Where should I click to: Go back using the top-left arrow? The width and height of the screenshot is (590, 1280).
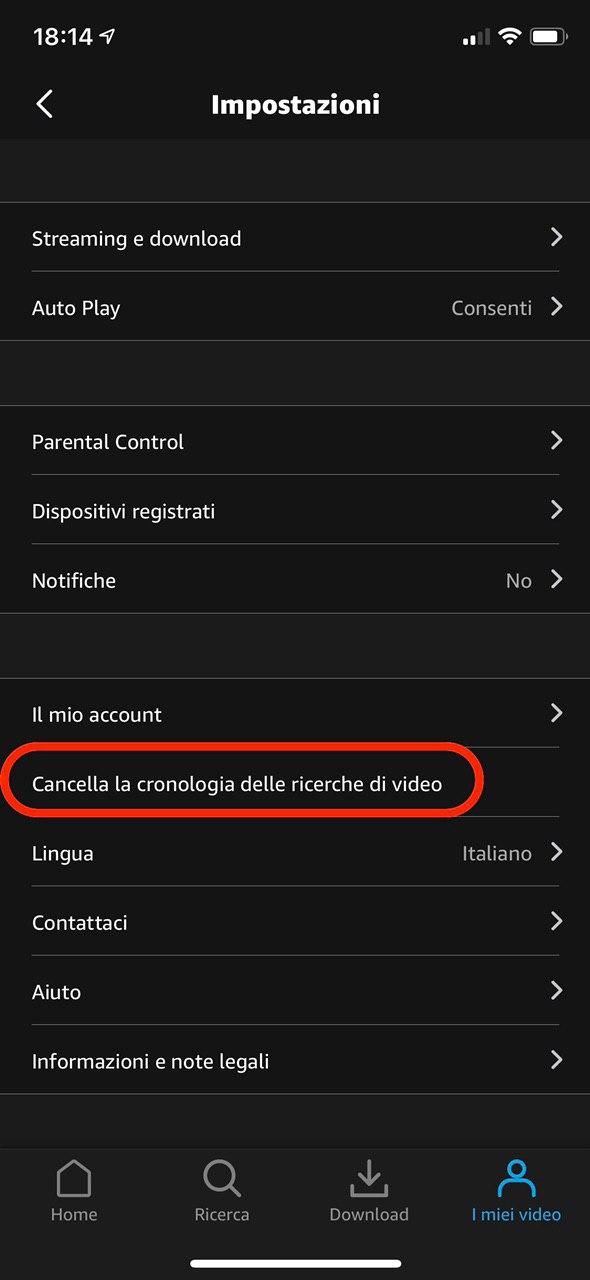tap(44, 104)
